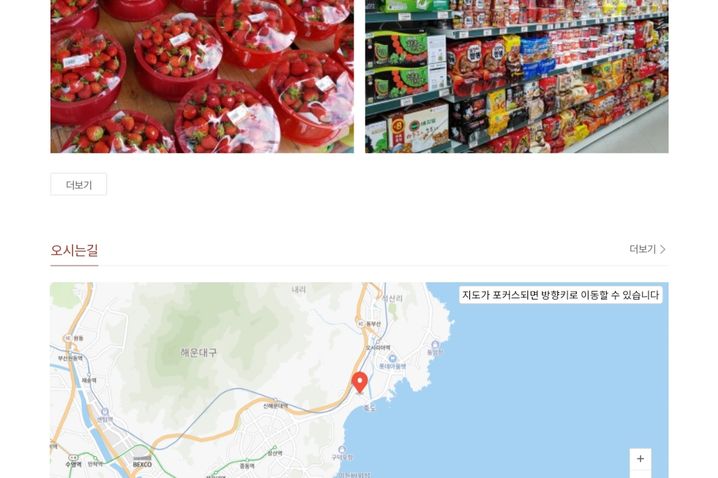Expand photos with the left 더보기 button
The image size is (718, 478).
tap(78, 185)
